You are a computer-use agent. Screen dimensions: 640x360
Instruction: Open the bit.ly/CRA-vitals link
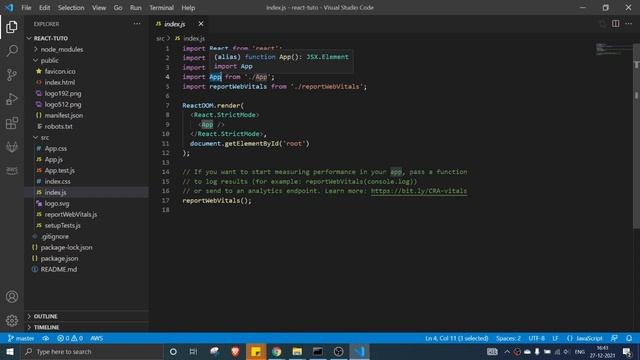(419, 191)
